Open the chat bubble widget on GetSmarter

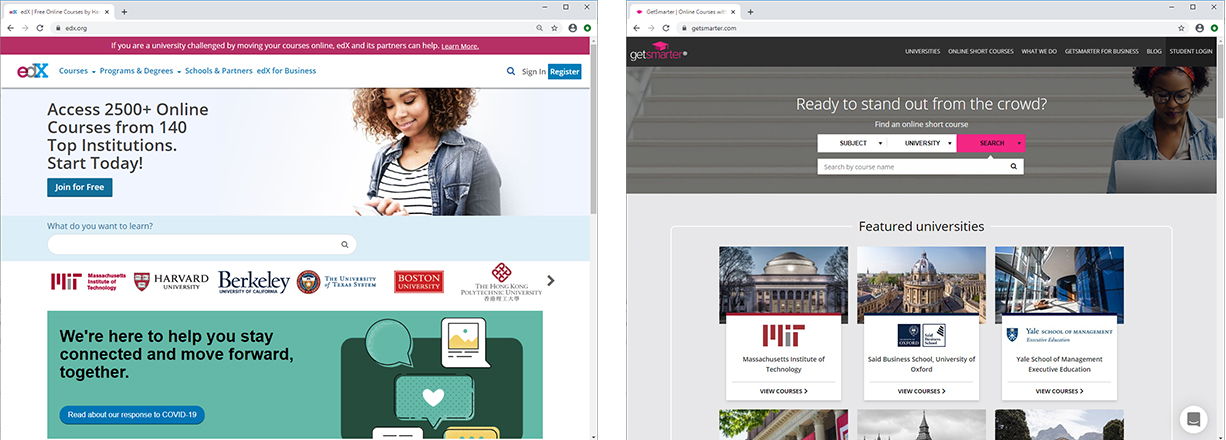[1193, 418]
